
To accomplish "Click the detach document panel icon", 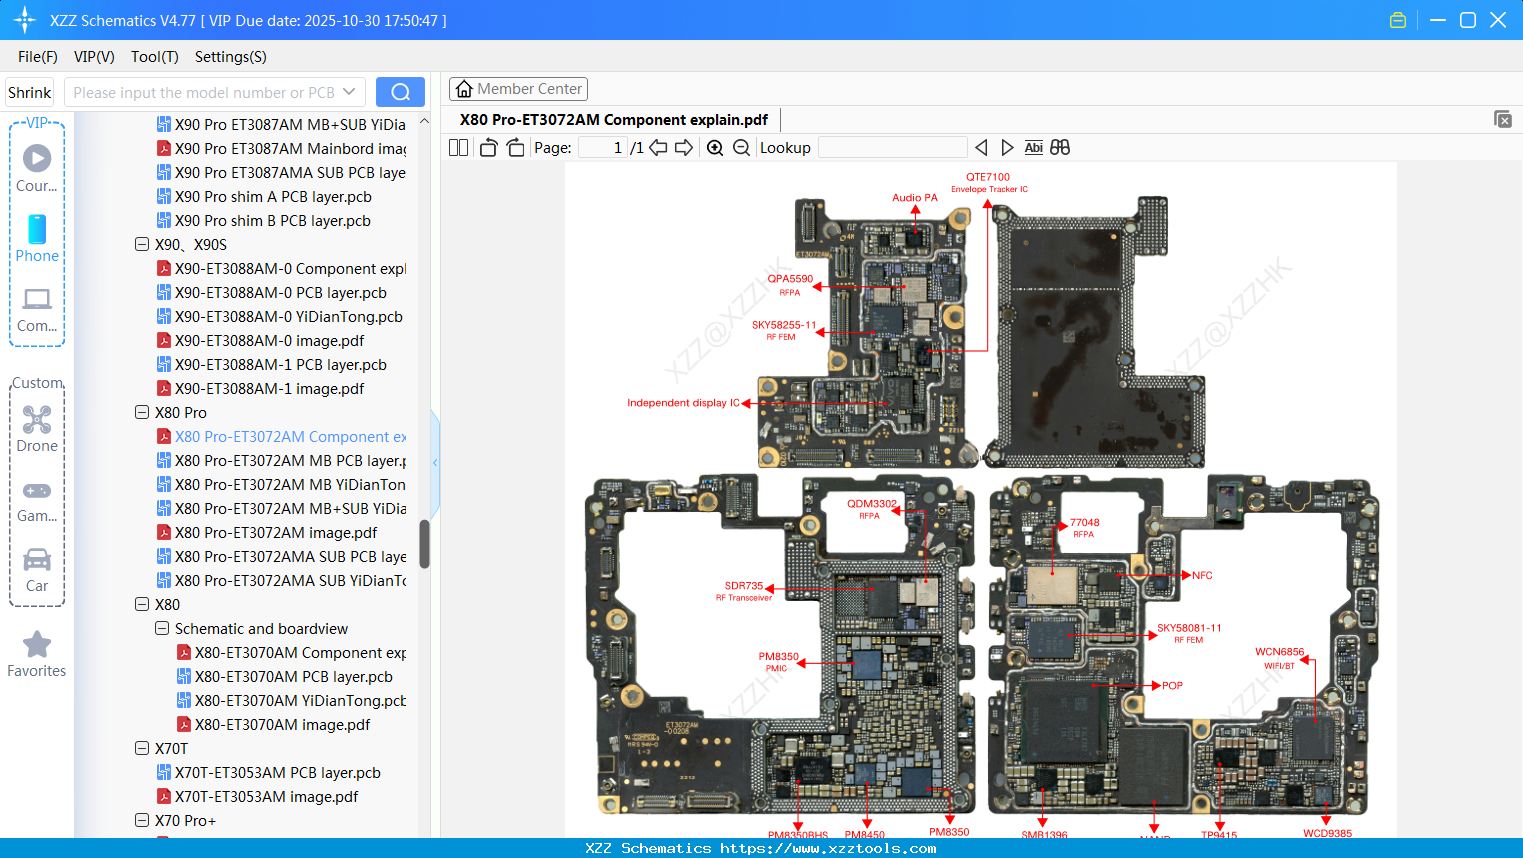I will pyautogui.click(x=1502, y=119).
